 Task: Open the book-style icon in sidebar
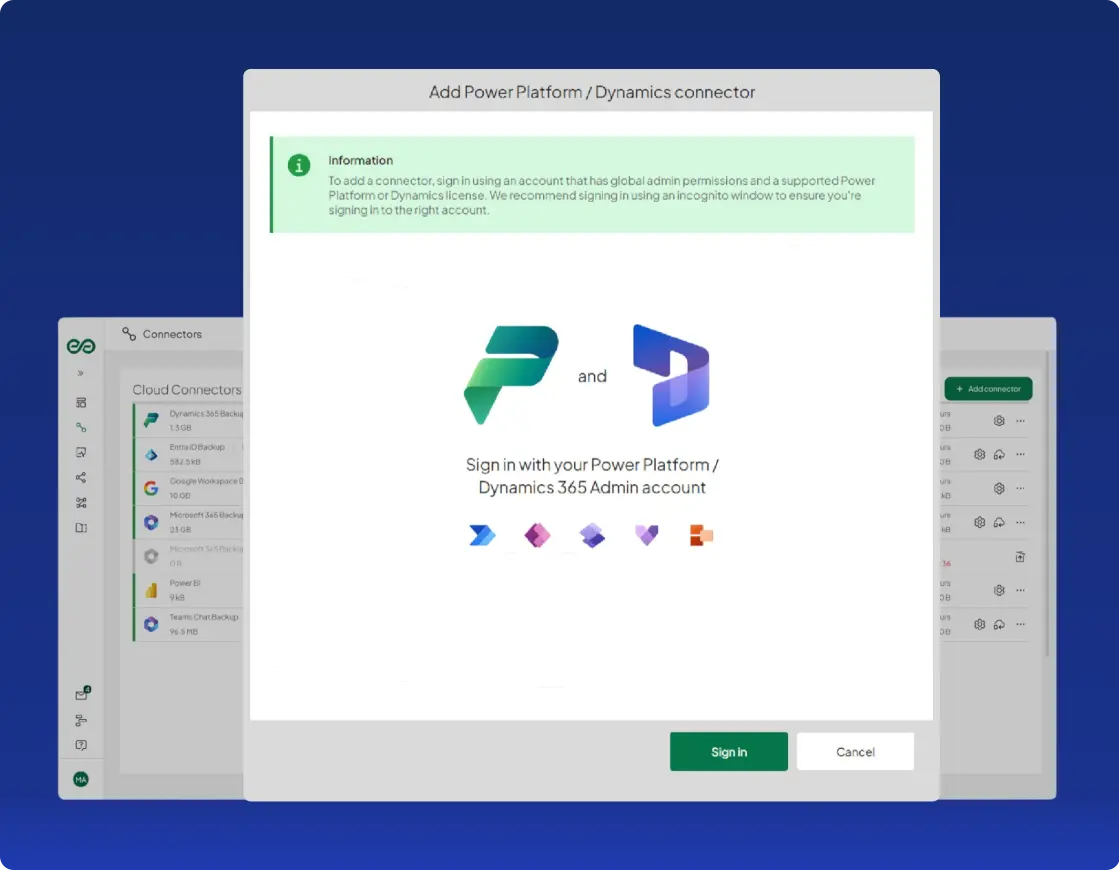coord(81,528)
